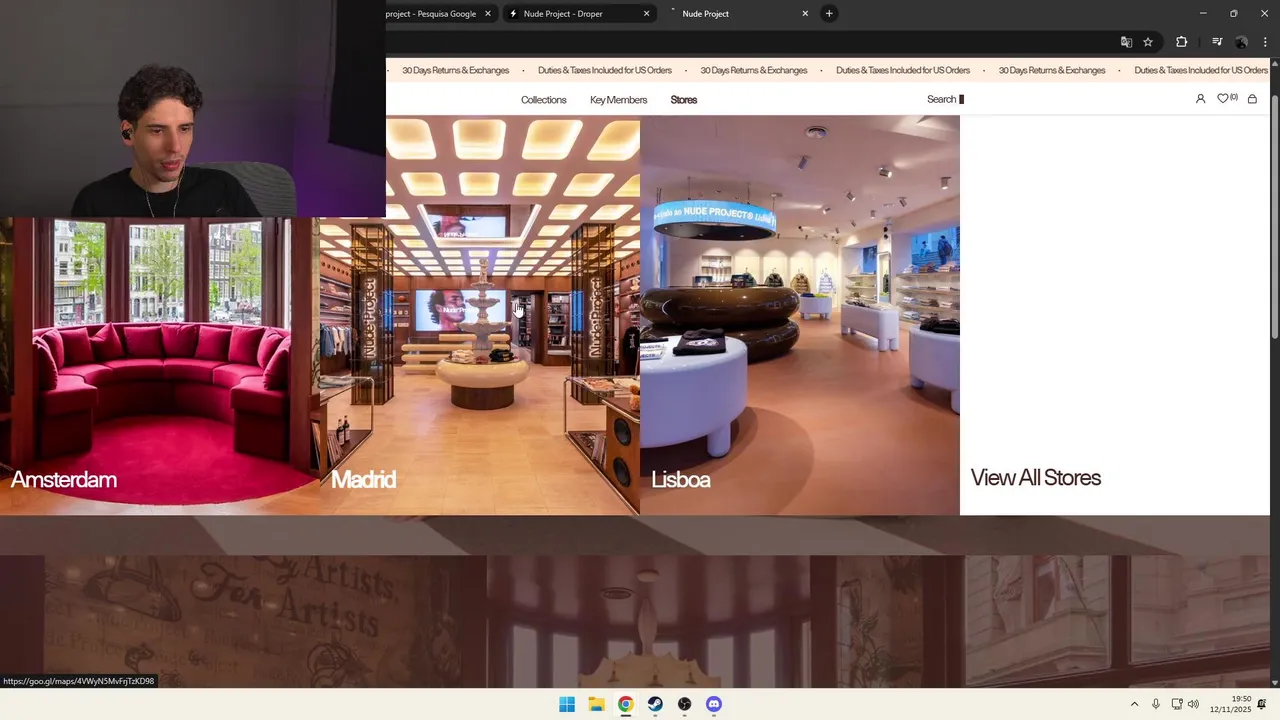Show hidden system tray icons chevron
This screenshot has width=1280, height=720.
coord(1134,704)
